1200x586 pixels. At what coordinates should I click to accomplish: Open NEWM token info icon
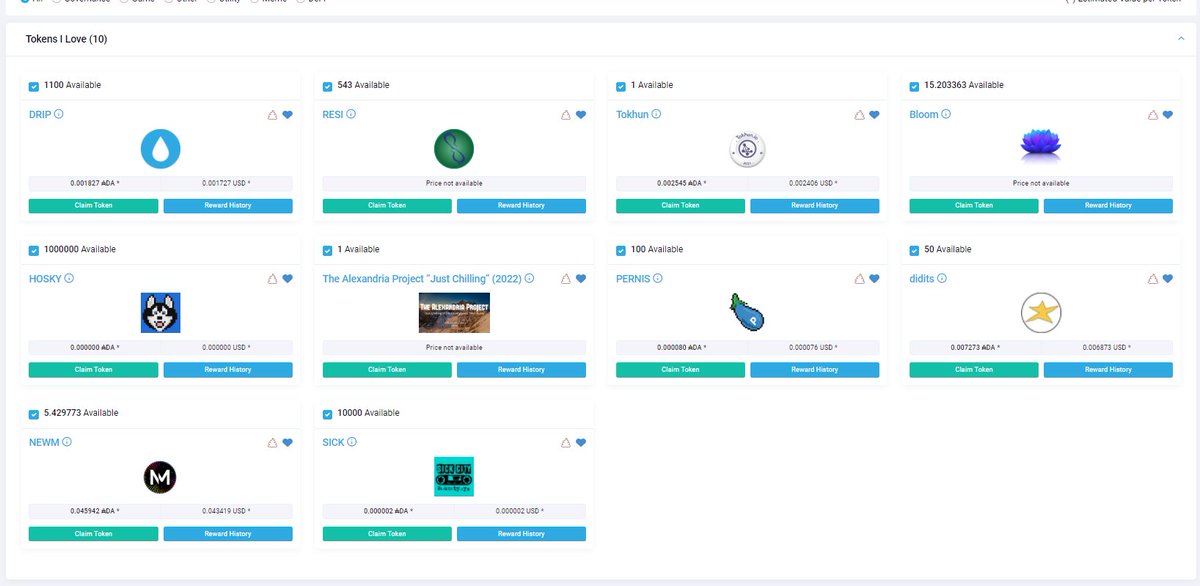67,442
